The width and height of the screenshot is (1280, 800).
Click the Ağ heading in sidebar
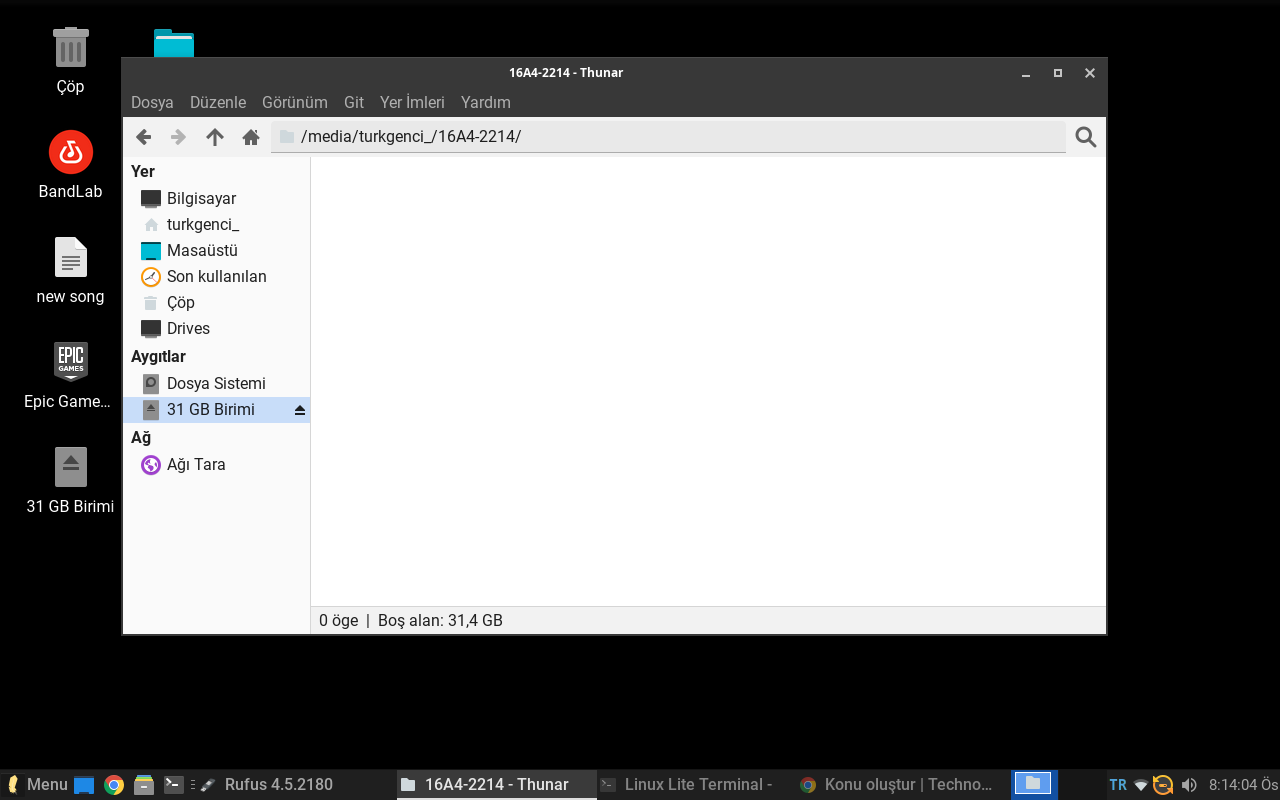click(x=141, y=438)
